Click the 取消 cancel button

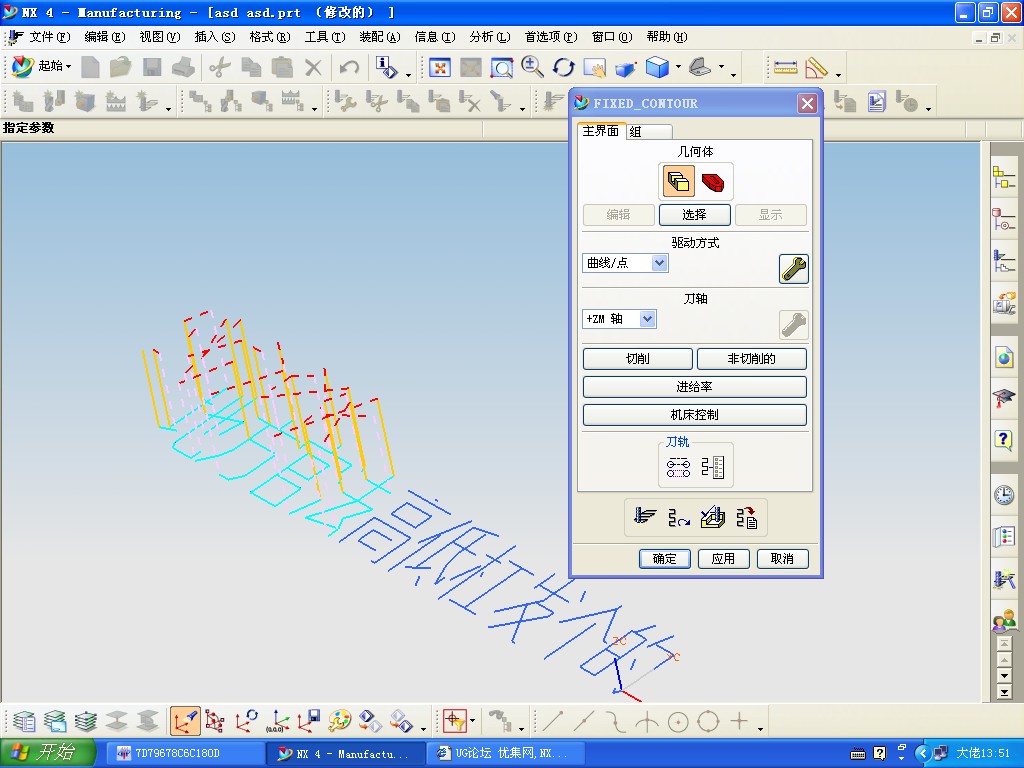tap(782, 558)
